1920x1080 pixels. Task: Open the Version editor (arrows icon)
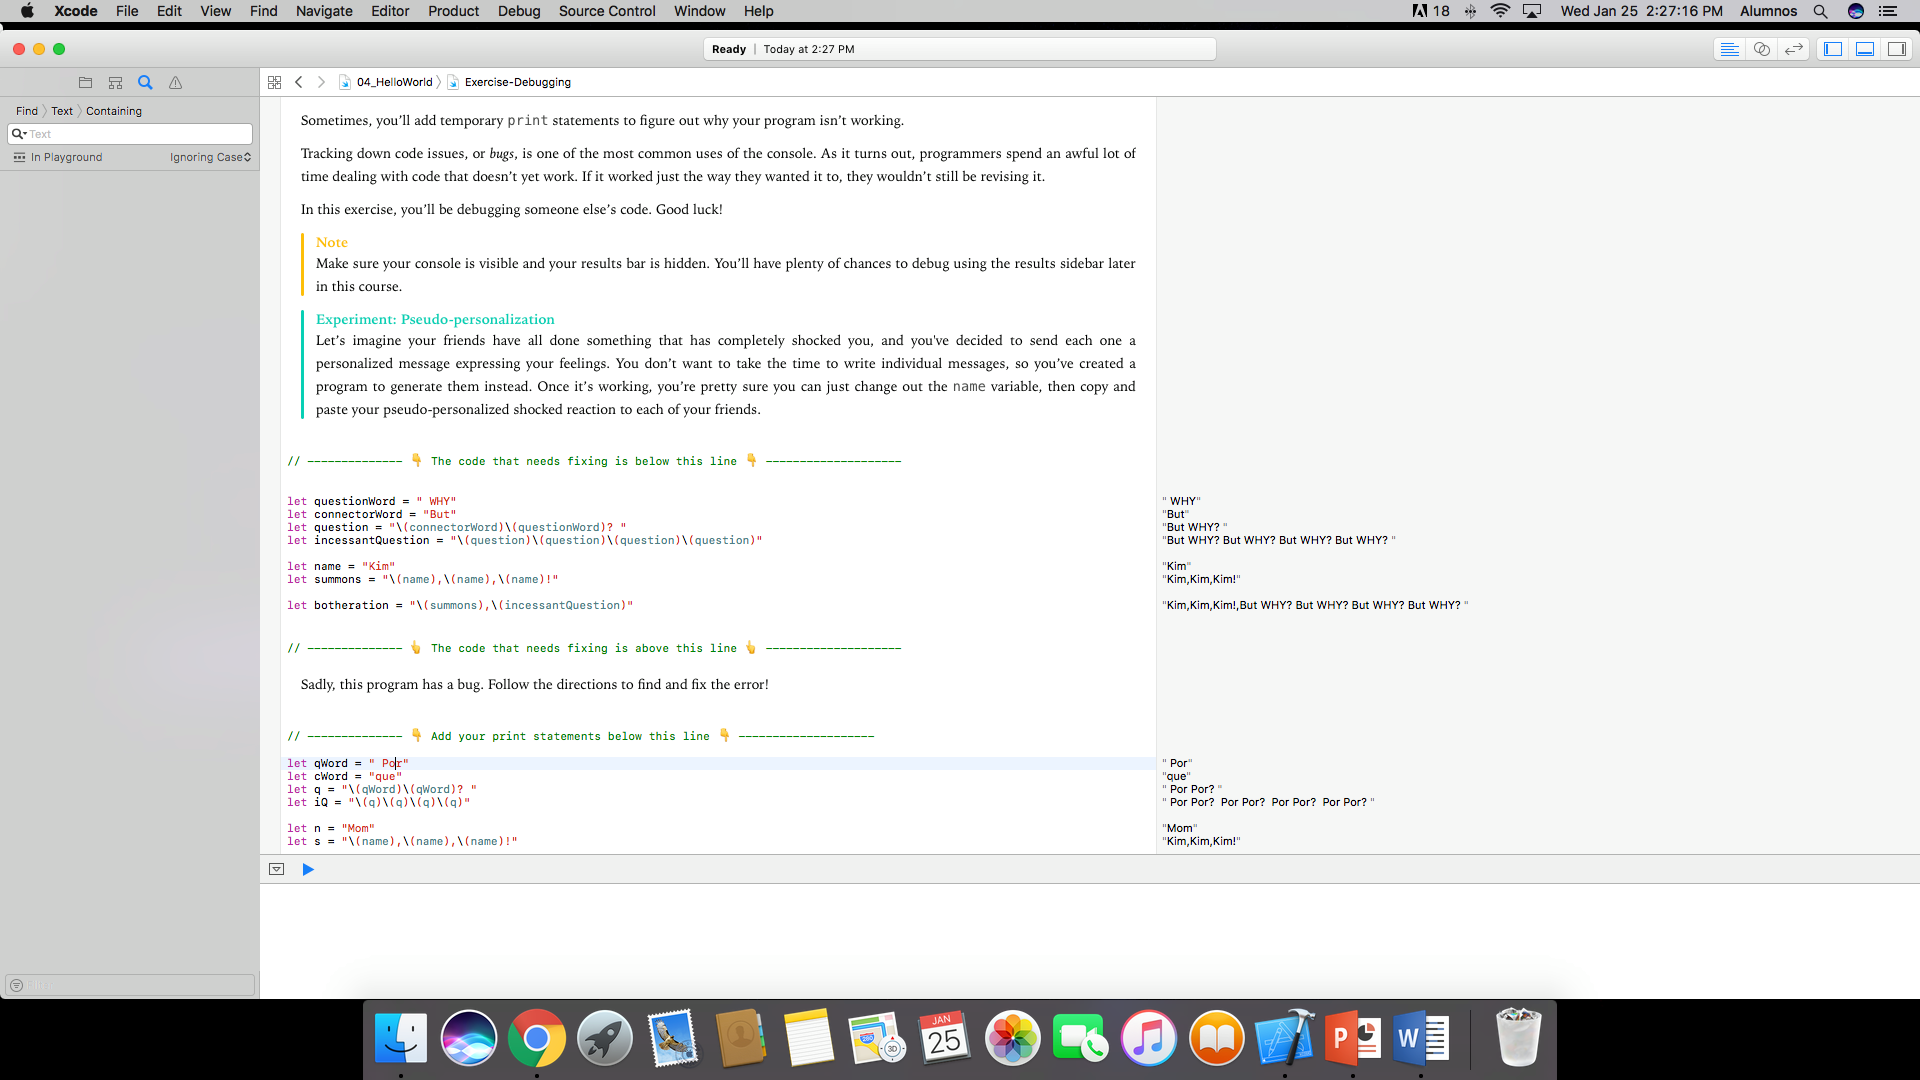[1792, 48]
